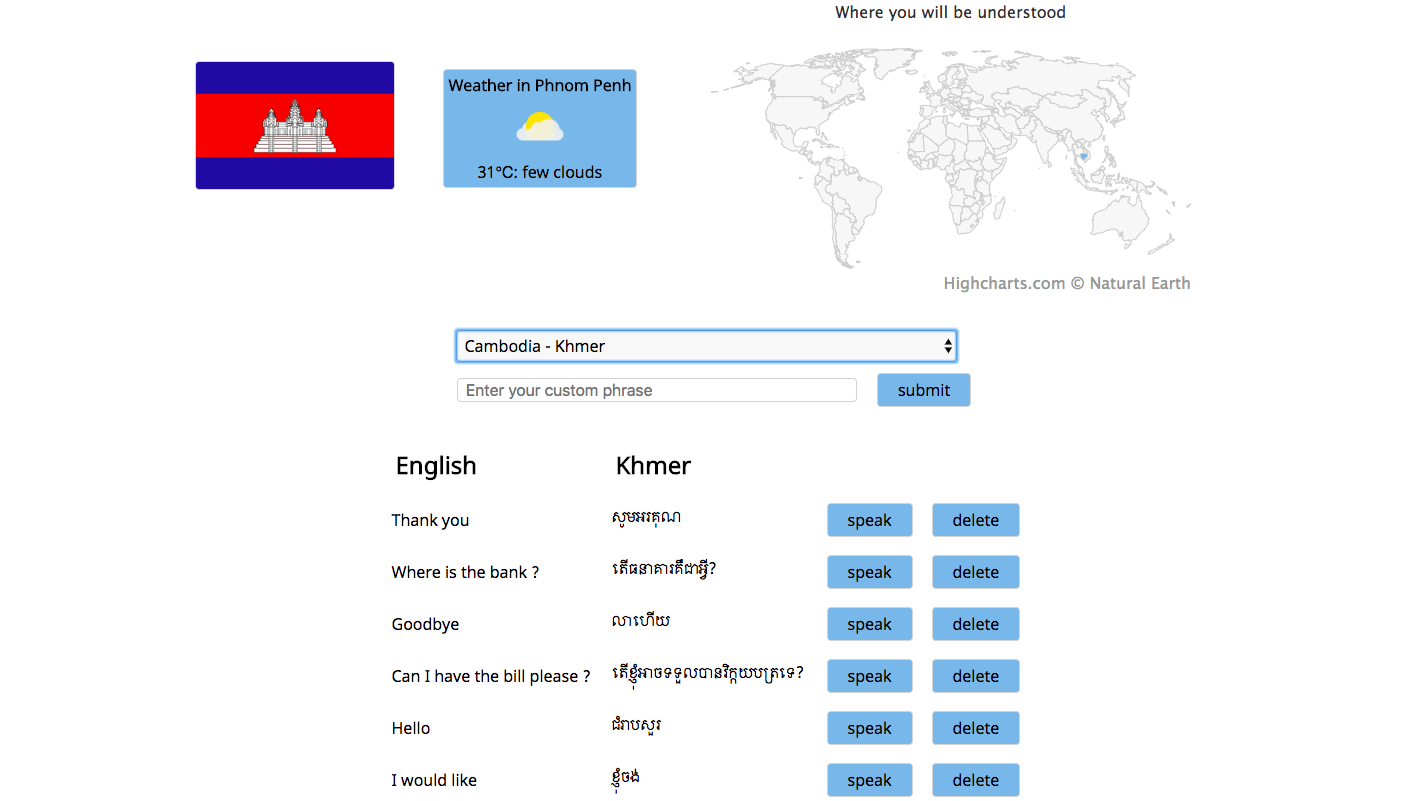Click the custom phrase input field
The width and height of the screenshot is (1407, 801).
coord(656,390)
